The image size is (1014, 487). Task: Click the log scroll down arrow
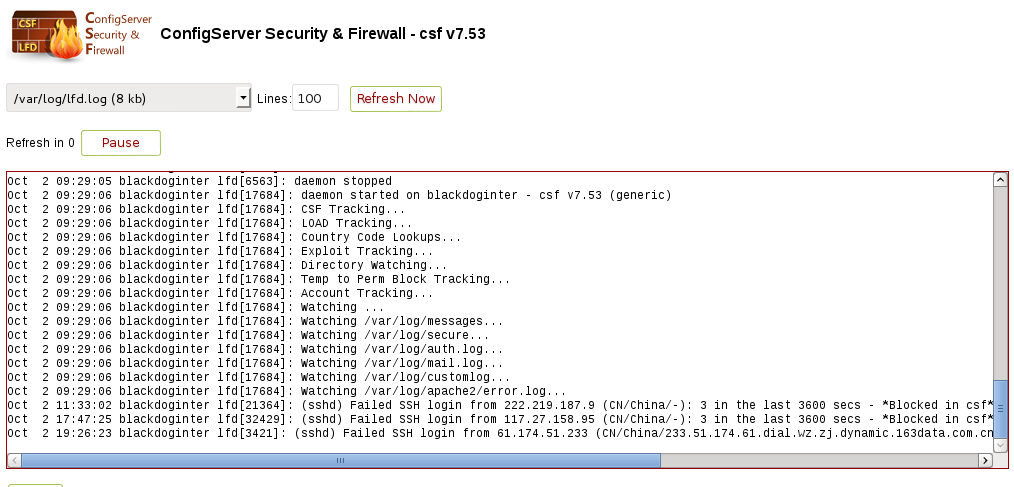1000,445
